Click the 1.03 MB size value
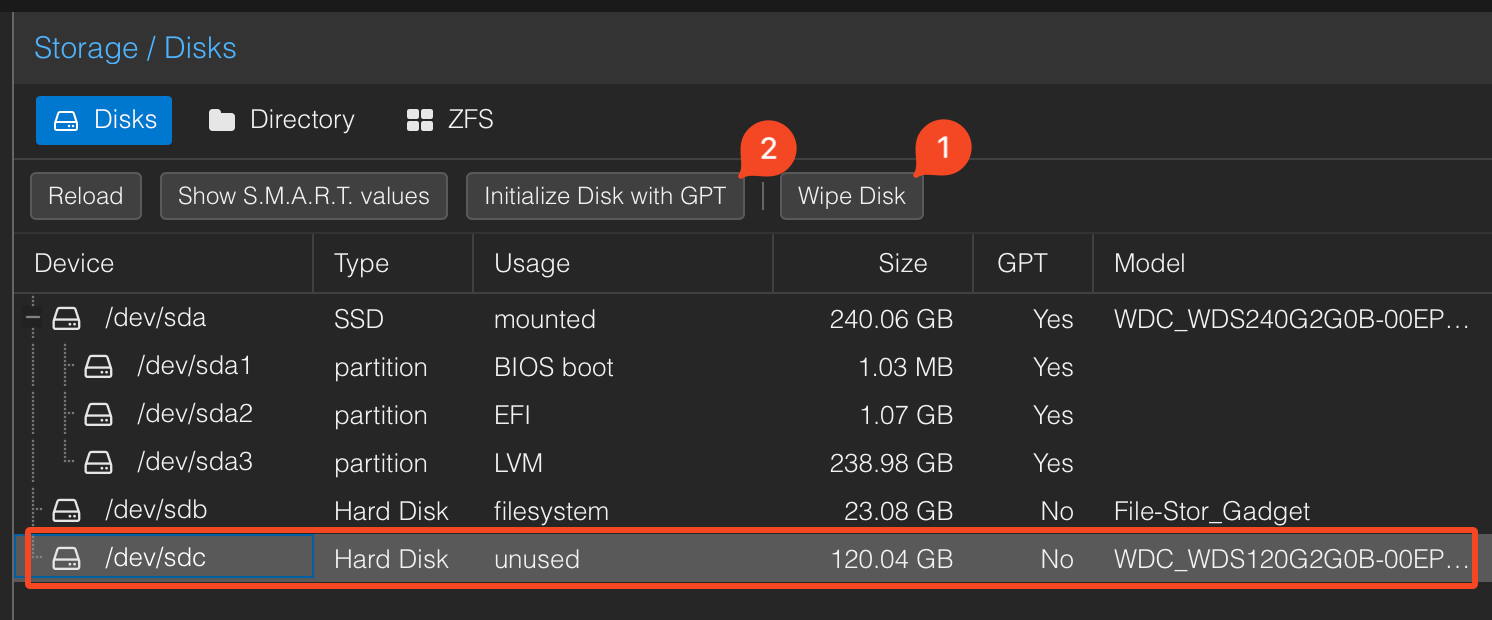The width and height of the screenshot is (1492, 620). [x=905, y=368]
